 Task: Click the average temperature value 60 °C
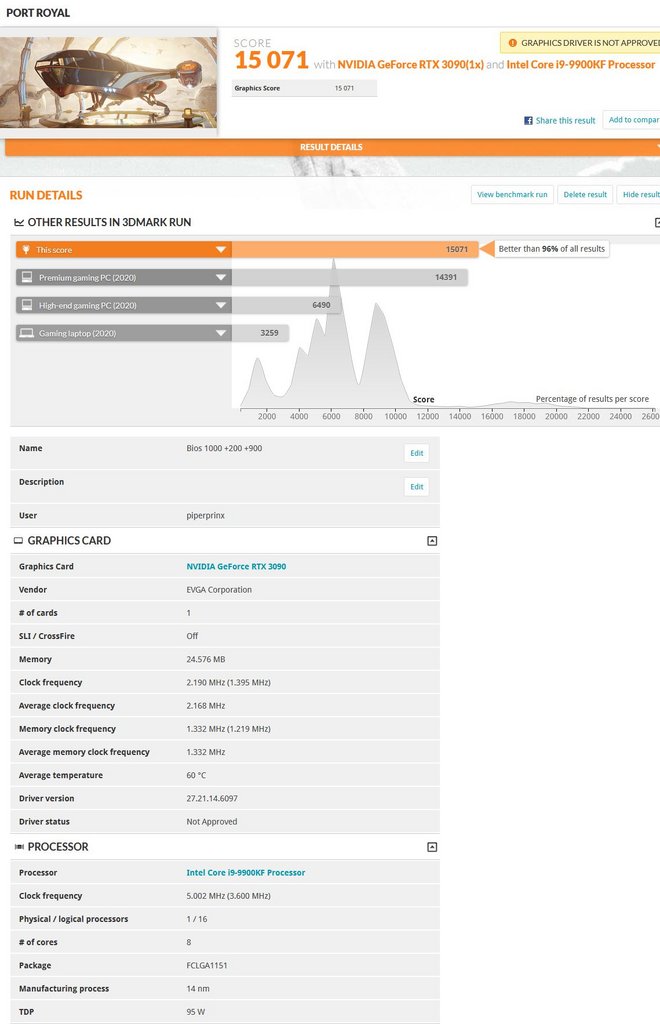click(x=196, y=775)
